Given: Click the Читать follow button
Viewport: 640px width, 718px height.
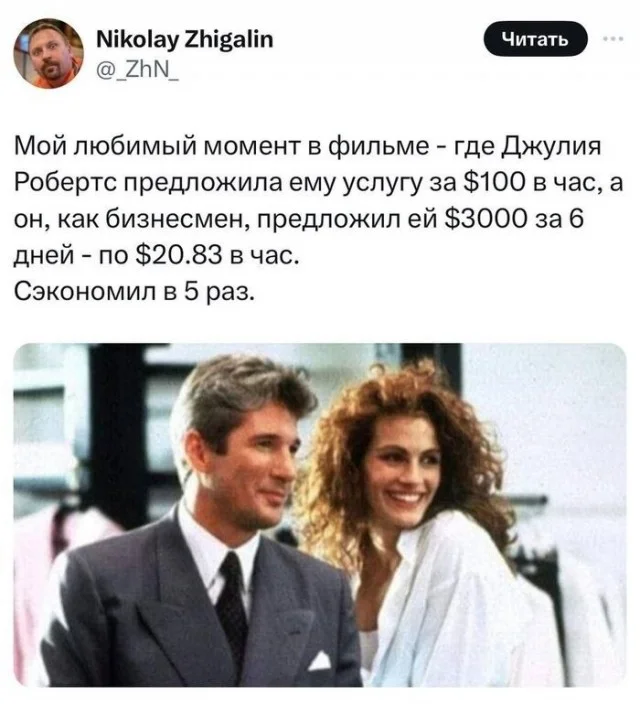Looking at the screenshot, I should click(535, 40).
